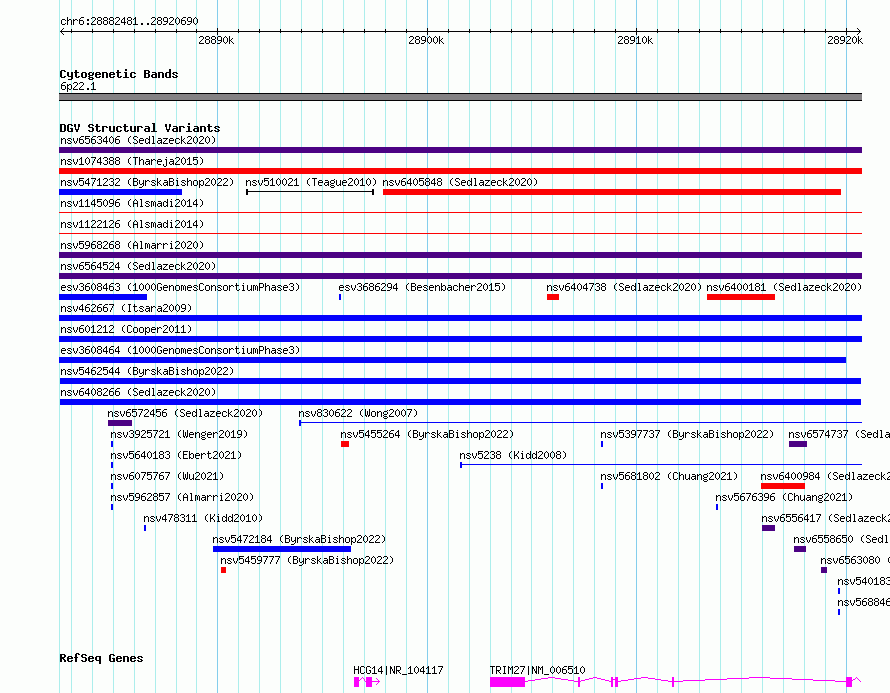The height and width of the screenshot is (693, 890).
Task: Open esv3686294 (Besenbacher2015) label
Action: point(422,287)
